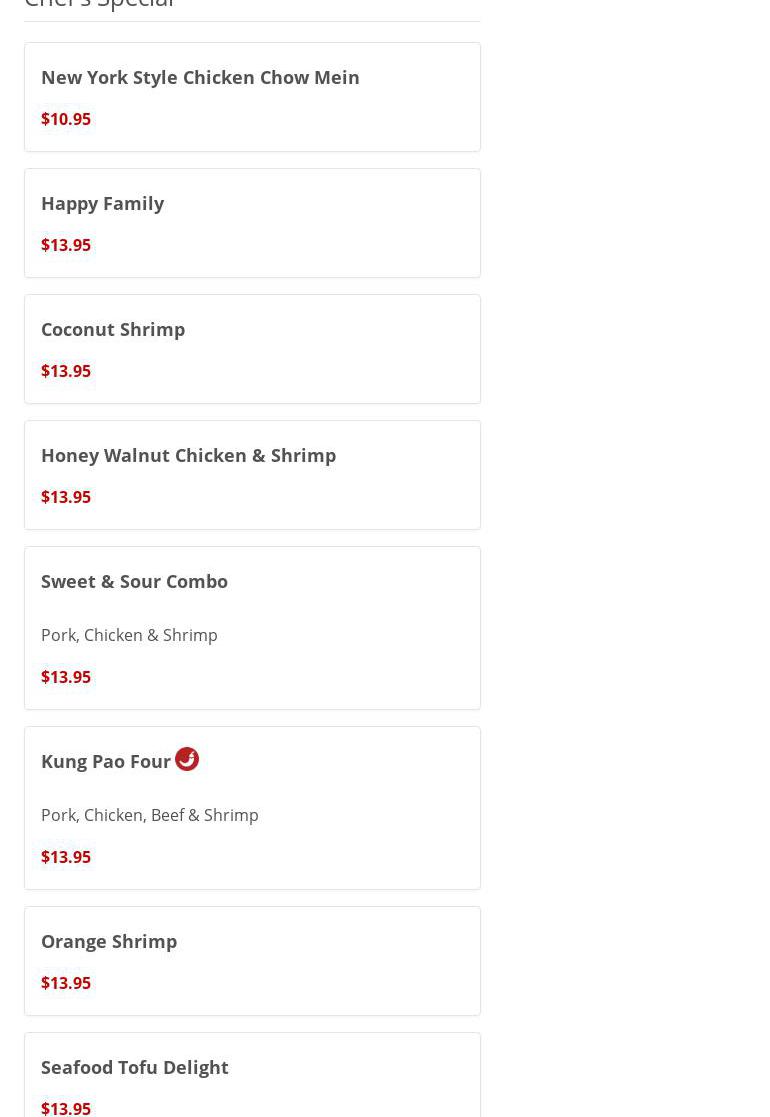Select the Happy Family menu item
Image resolution: width=770 pixels, height=1117 pixels.
click(x=102, y=203)
